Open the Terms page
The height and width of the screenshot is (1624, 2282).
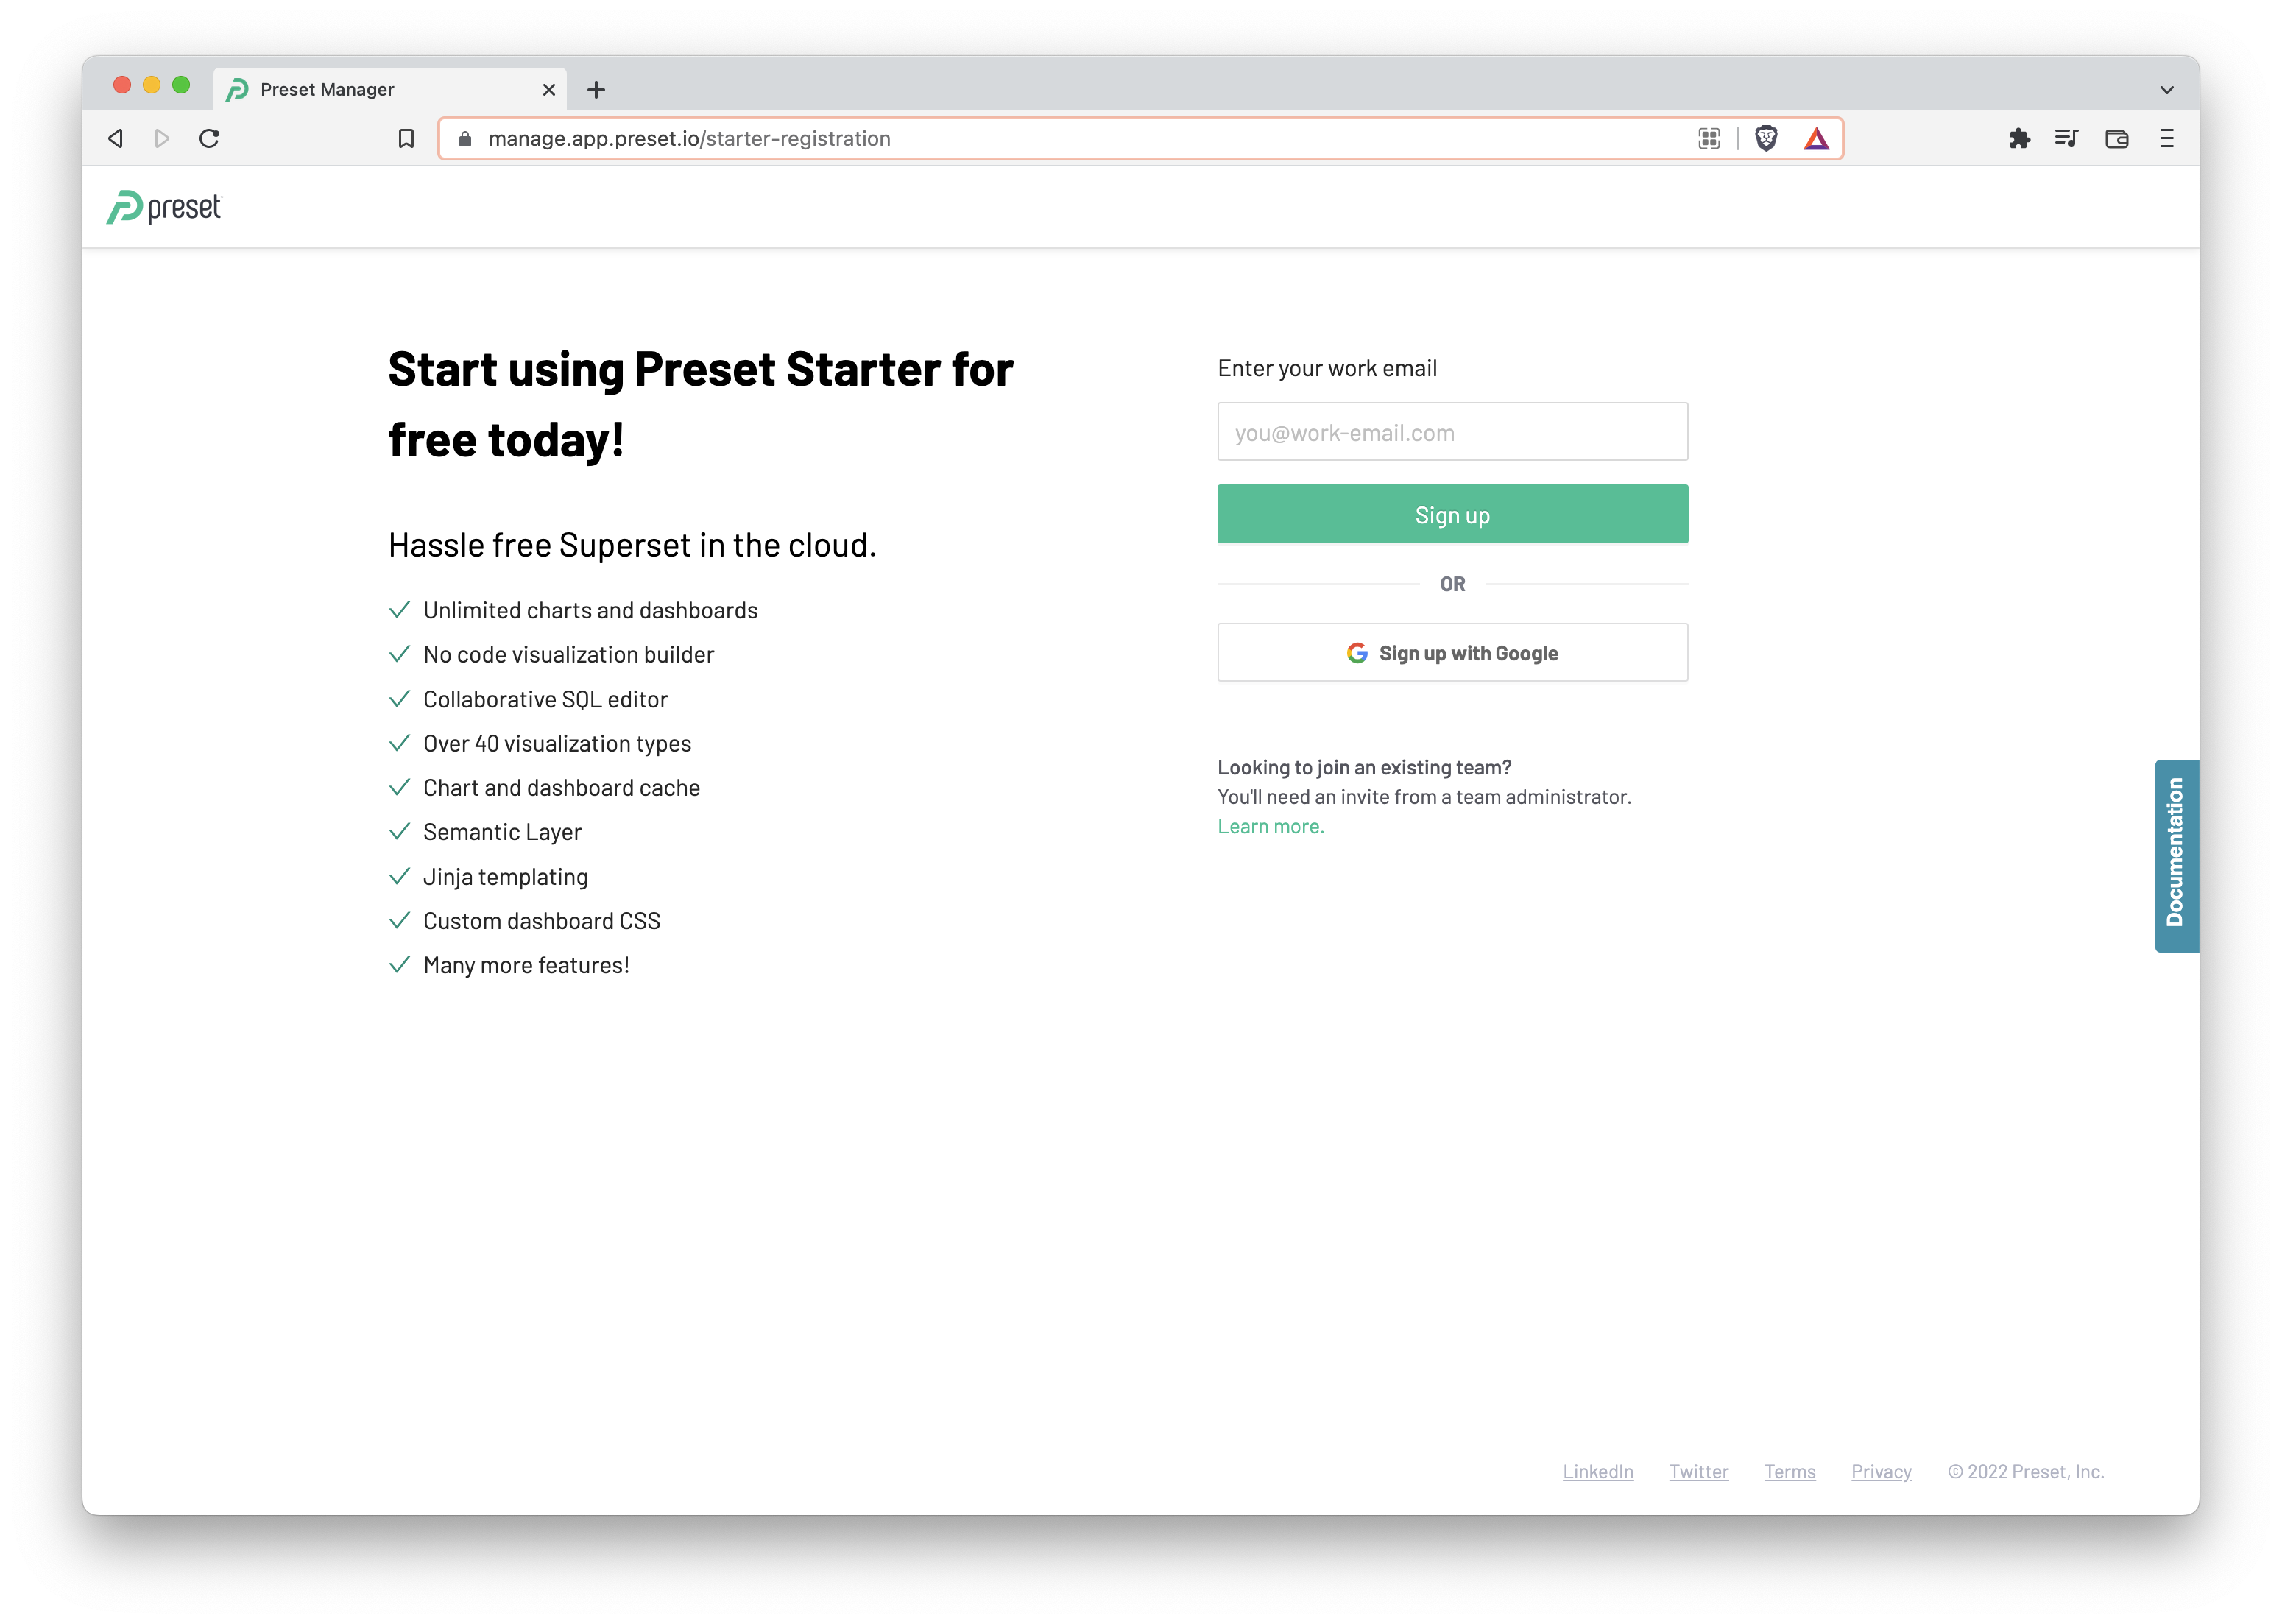pyautogui.click(x=1789, y=1471)
